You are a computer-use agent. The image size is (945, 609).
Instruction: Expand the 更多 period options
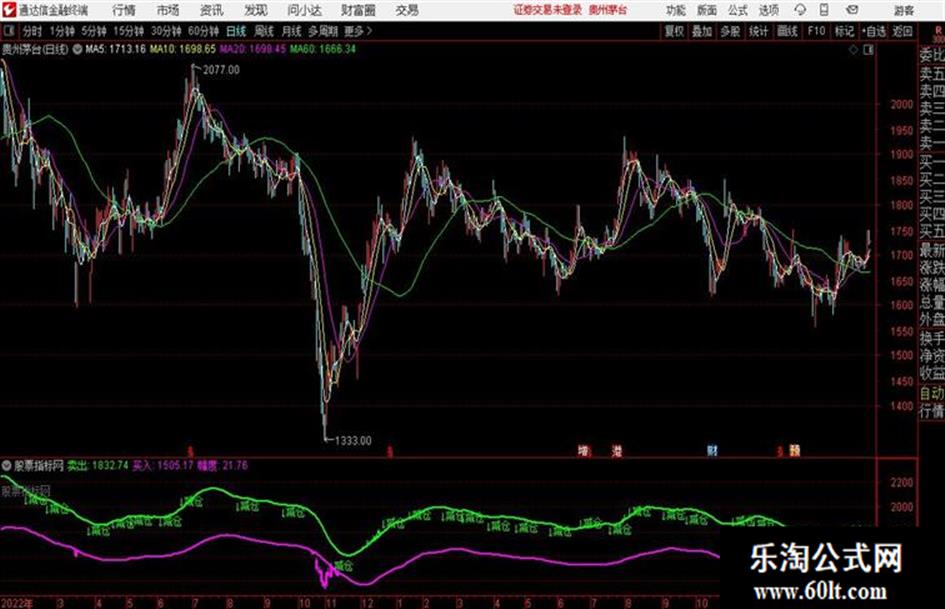pyautogui.click(x=358, y=31)
